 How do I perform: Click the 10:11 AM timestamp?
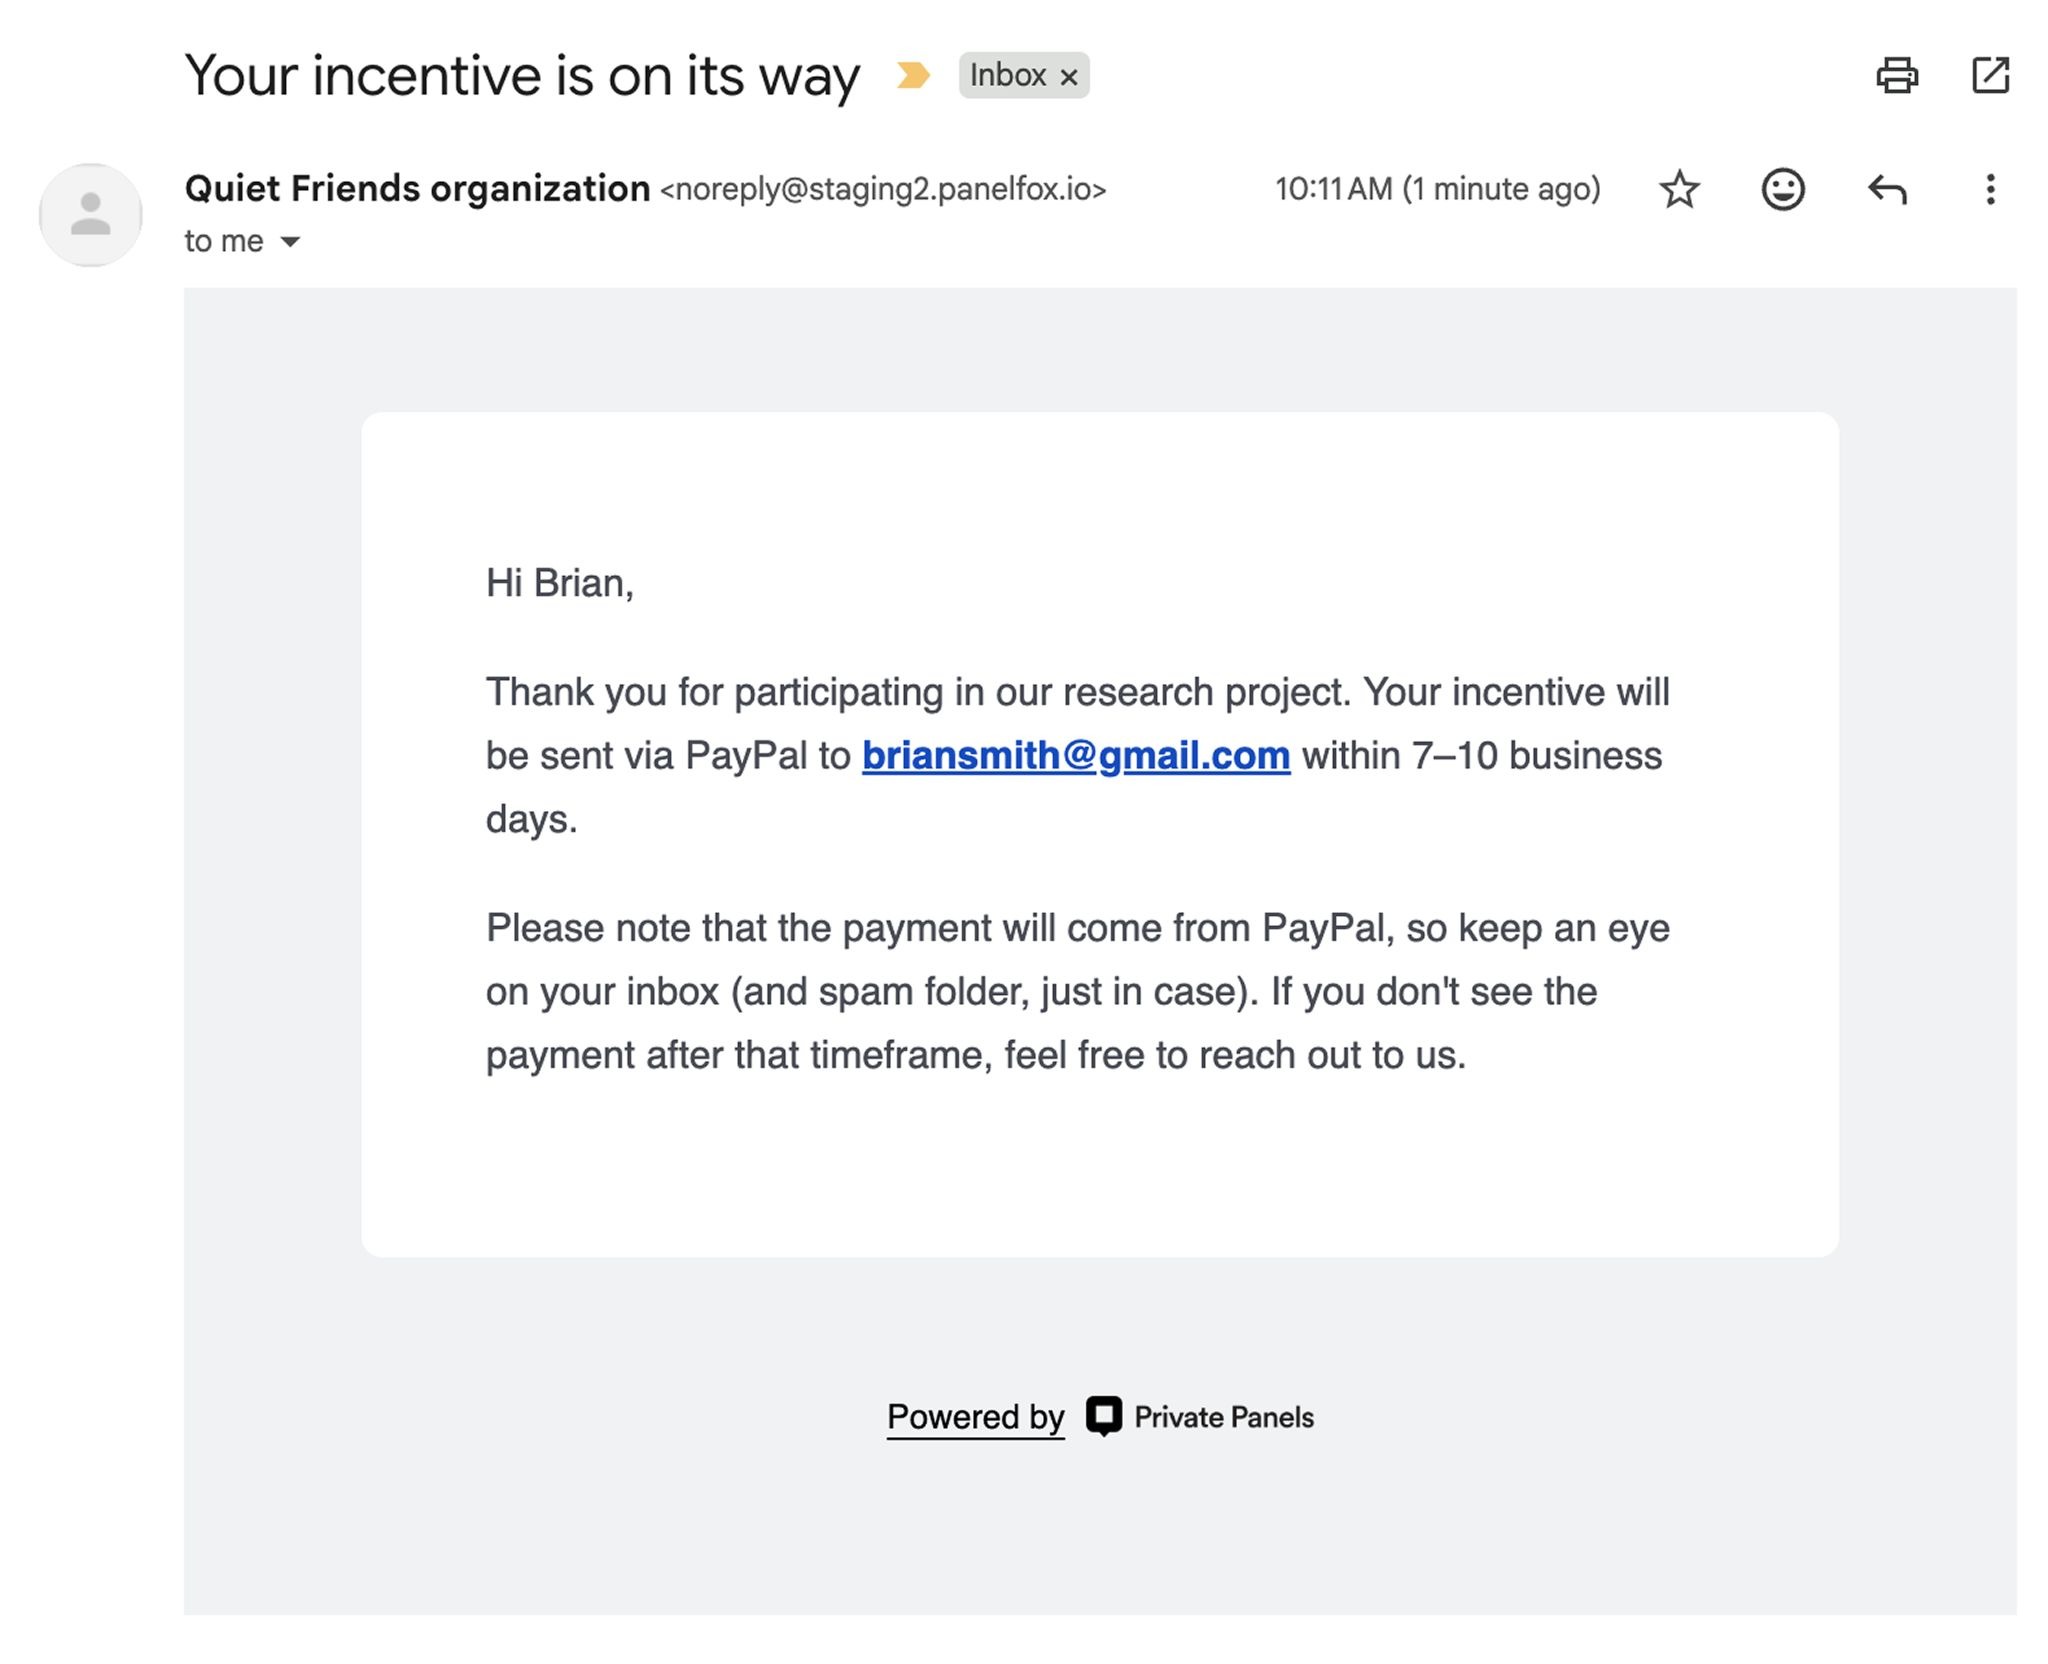(1437, 189)
